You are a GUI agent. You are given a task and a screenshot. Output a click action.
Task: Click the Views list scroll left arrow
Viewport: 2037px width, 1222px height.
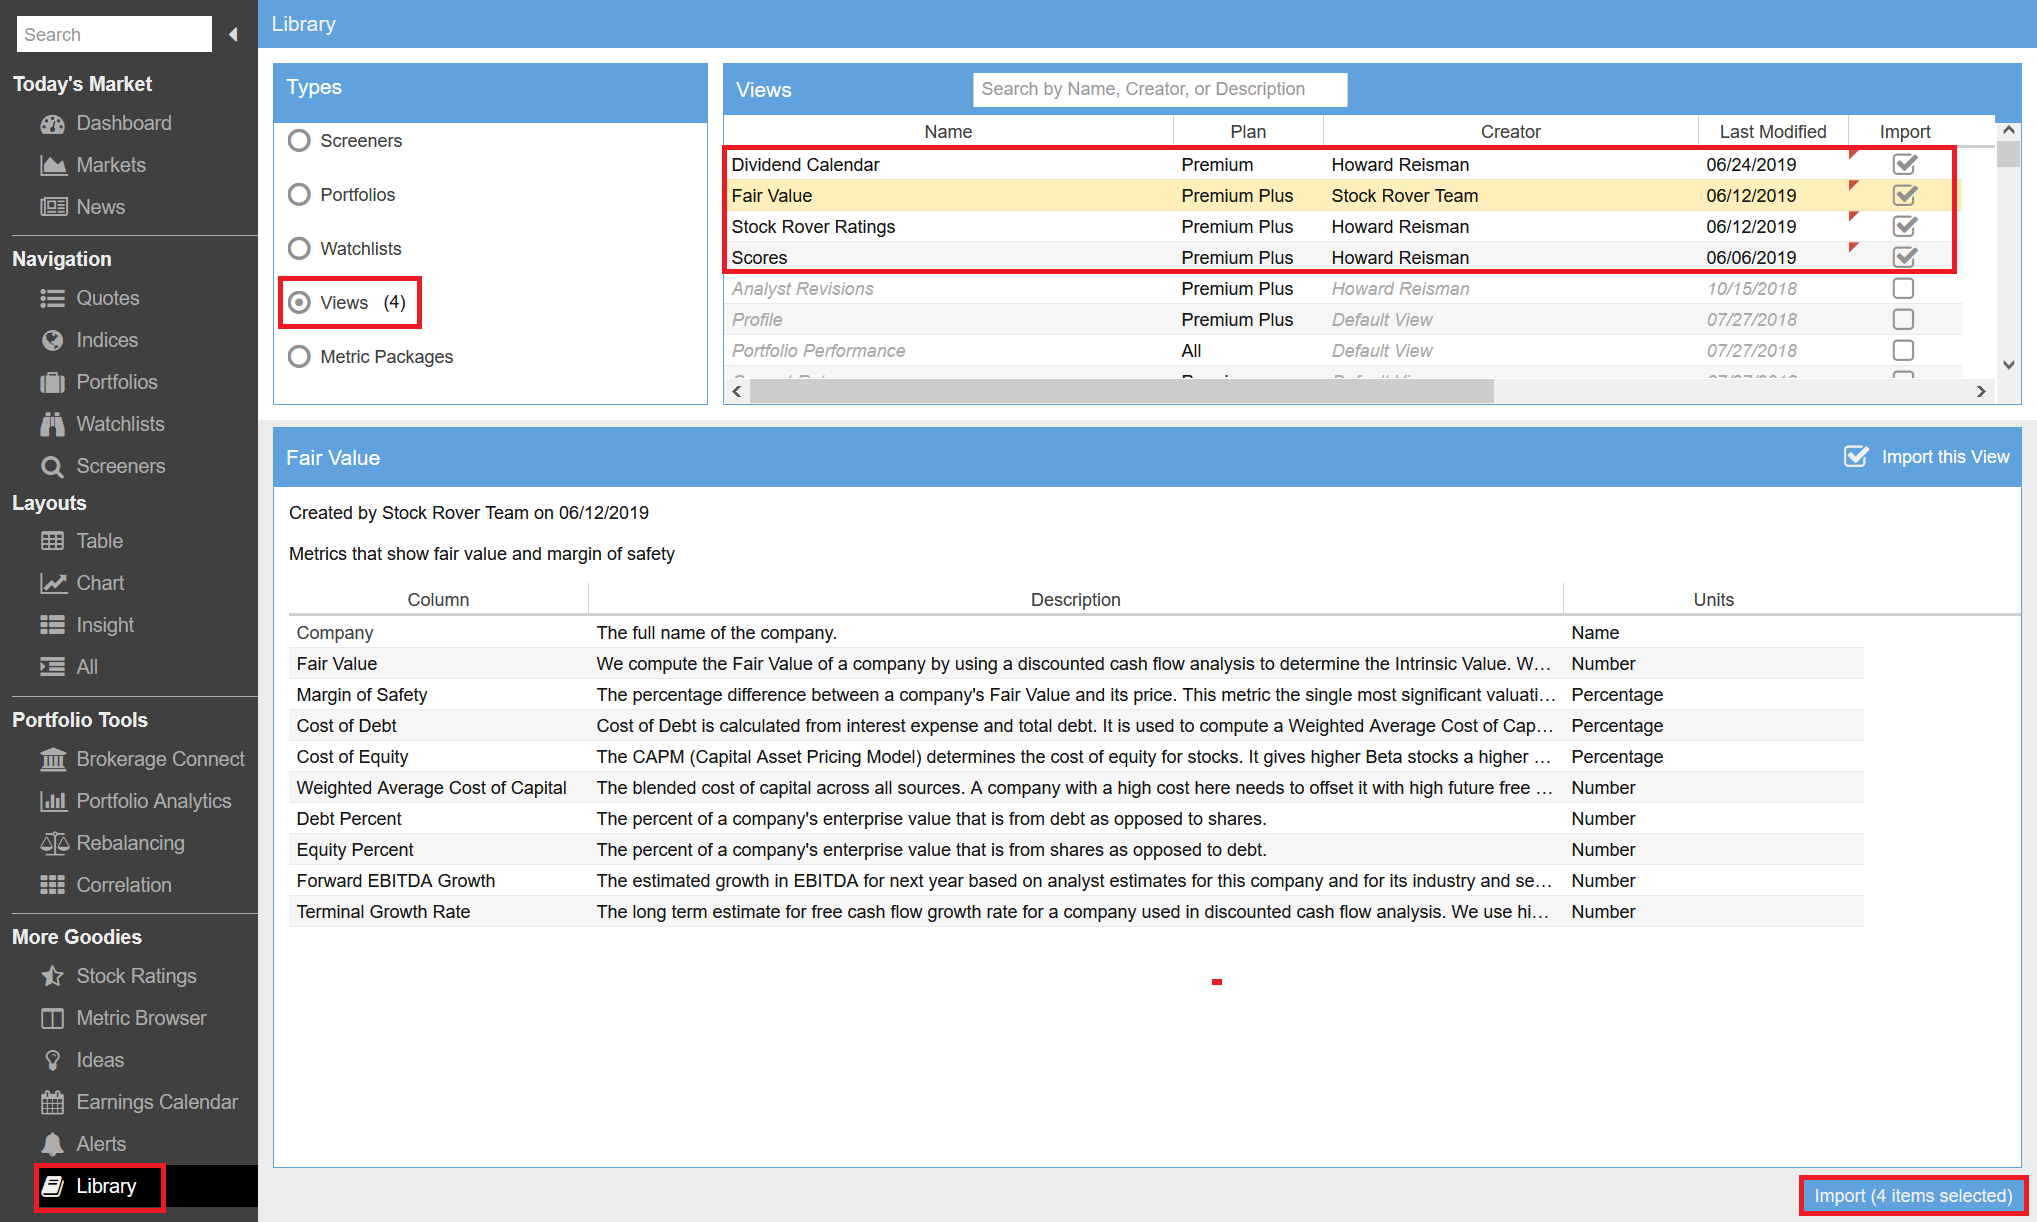[737, 391]
